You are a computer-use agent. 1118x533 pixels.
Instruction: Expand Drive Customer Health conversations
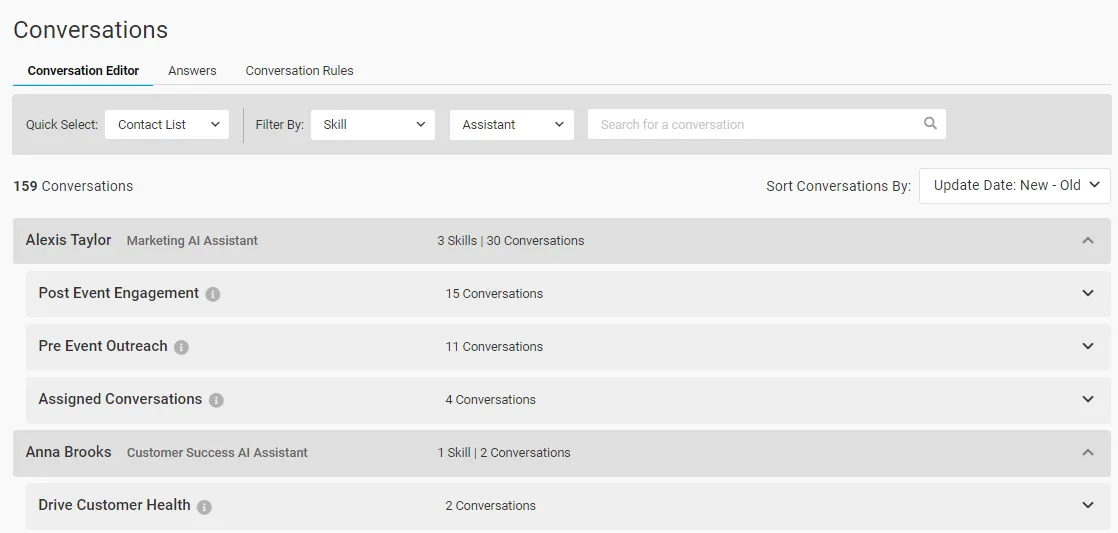[x=1087, y=505]
